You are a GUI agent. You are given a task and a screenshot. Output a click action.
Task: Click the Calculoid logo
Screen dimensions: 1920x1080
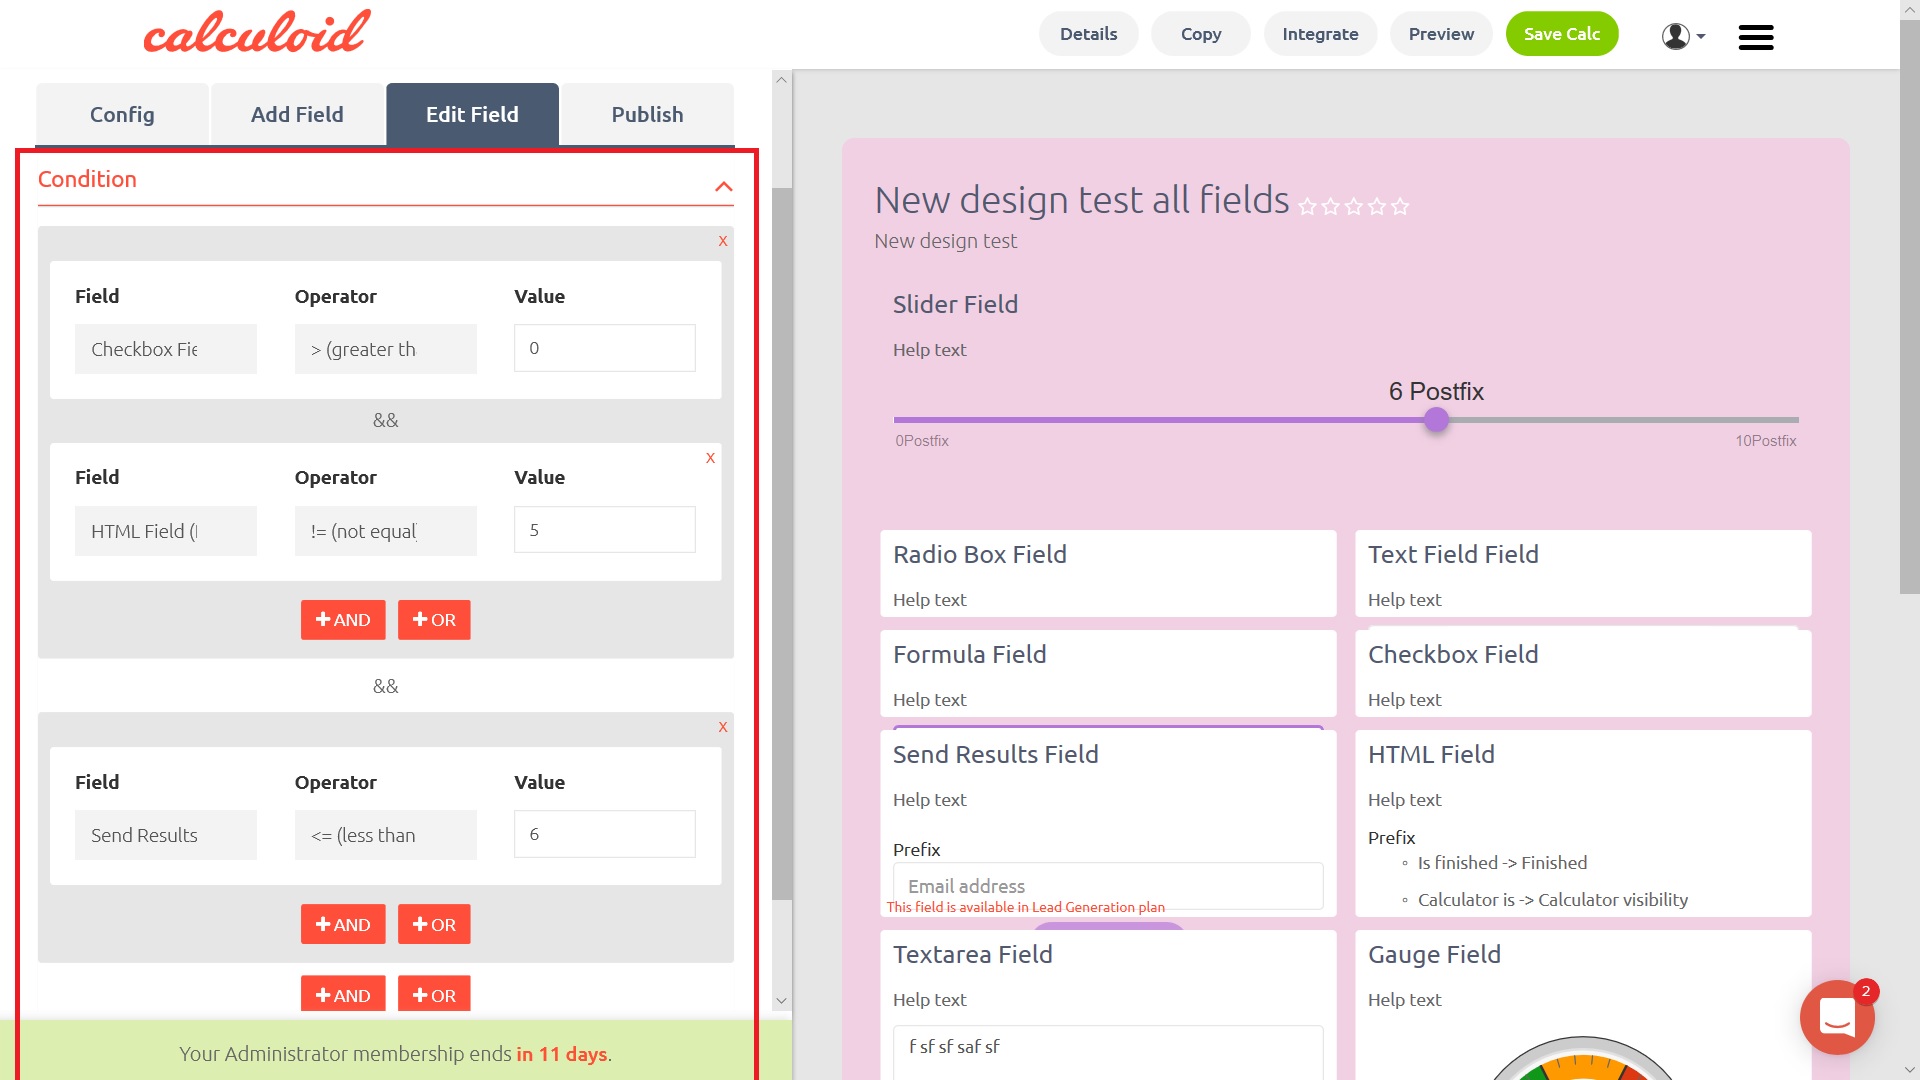pos(256,32)
